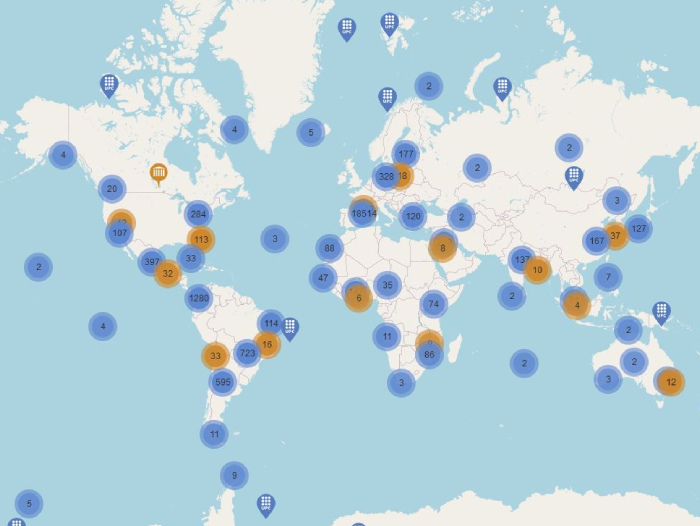This screenshot has height=526, width=700.
Task: Select the blue pin near Antarctica
Action: (x=265, y=504)
